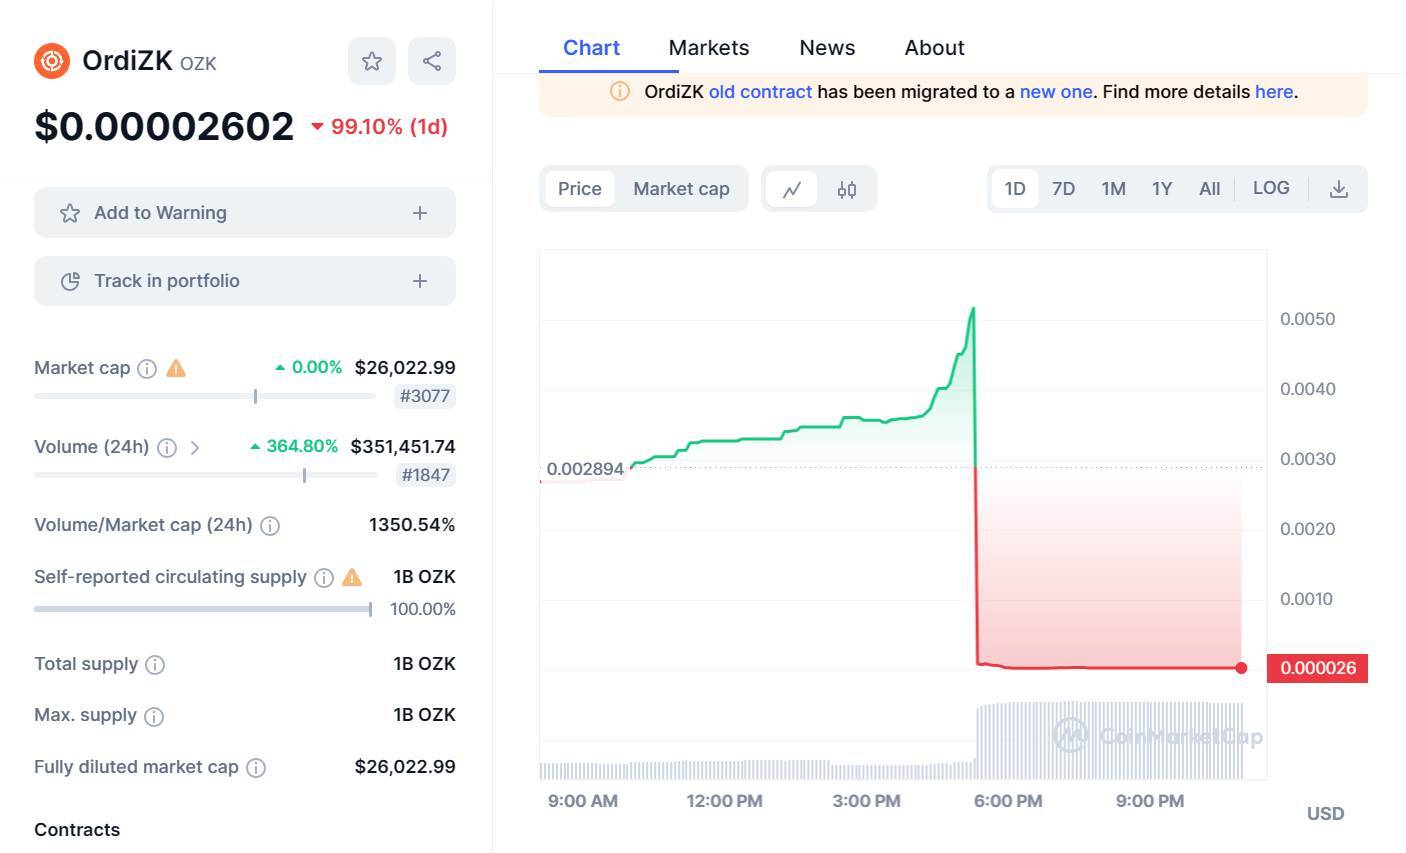This screenshot has width=1406, height=853.
Task: Click the 1350.54% ratio value
Action: 412,525
